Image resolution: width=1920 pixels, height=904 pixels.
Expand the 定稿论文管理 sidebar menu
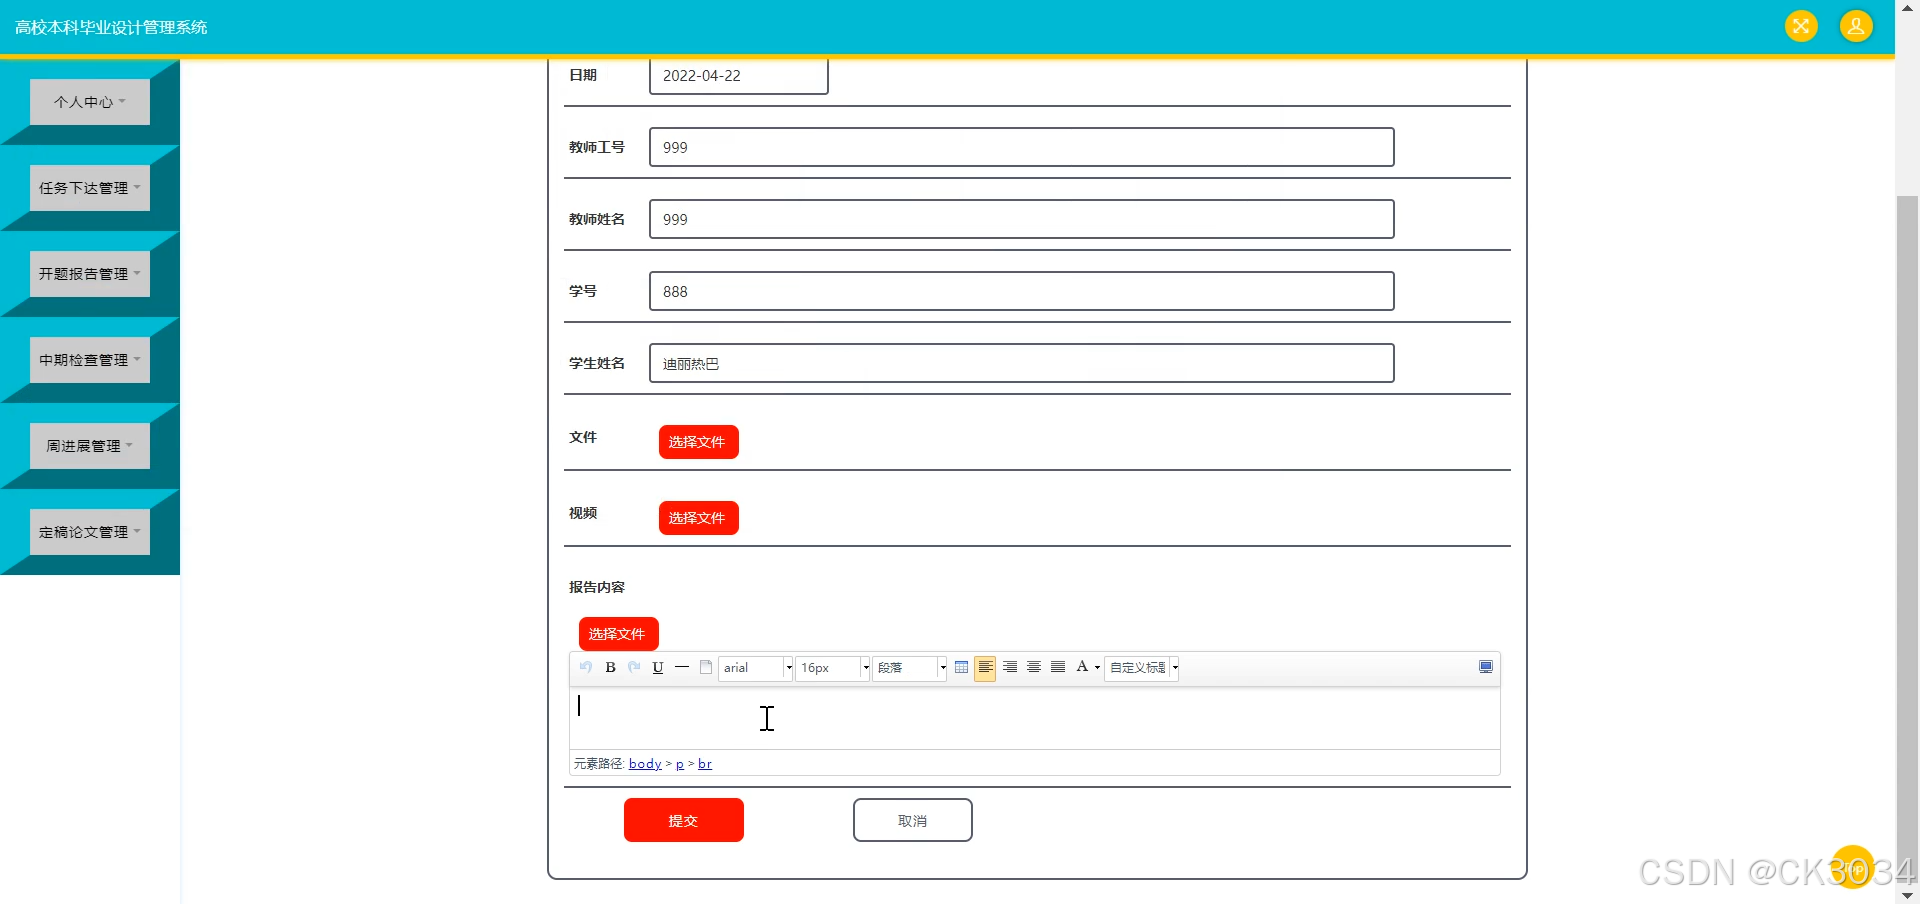pos(90,532)
